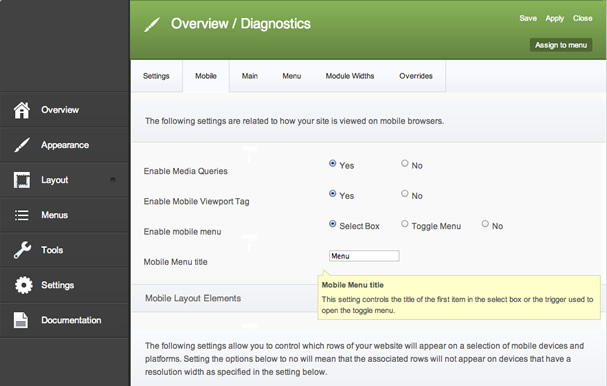Select No for Enable Mobile Viewport Tag
This screenshot has width=607, height=386.
405,193
